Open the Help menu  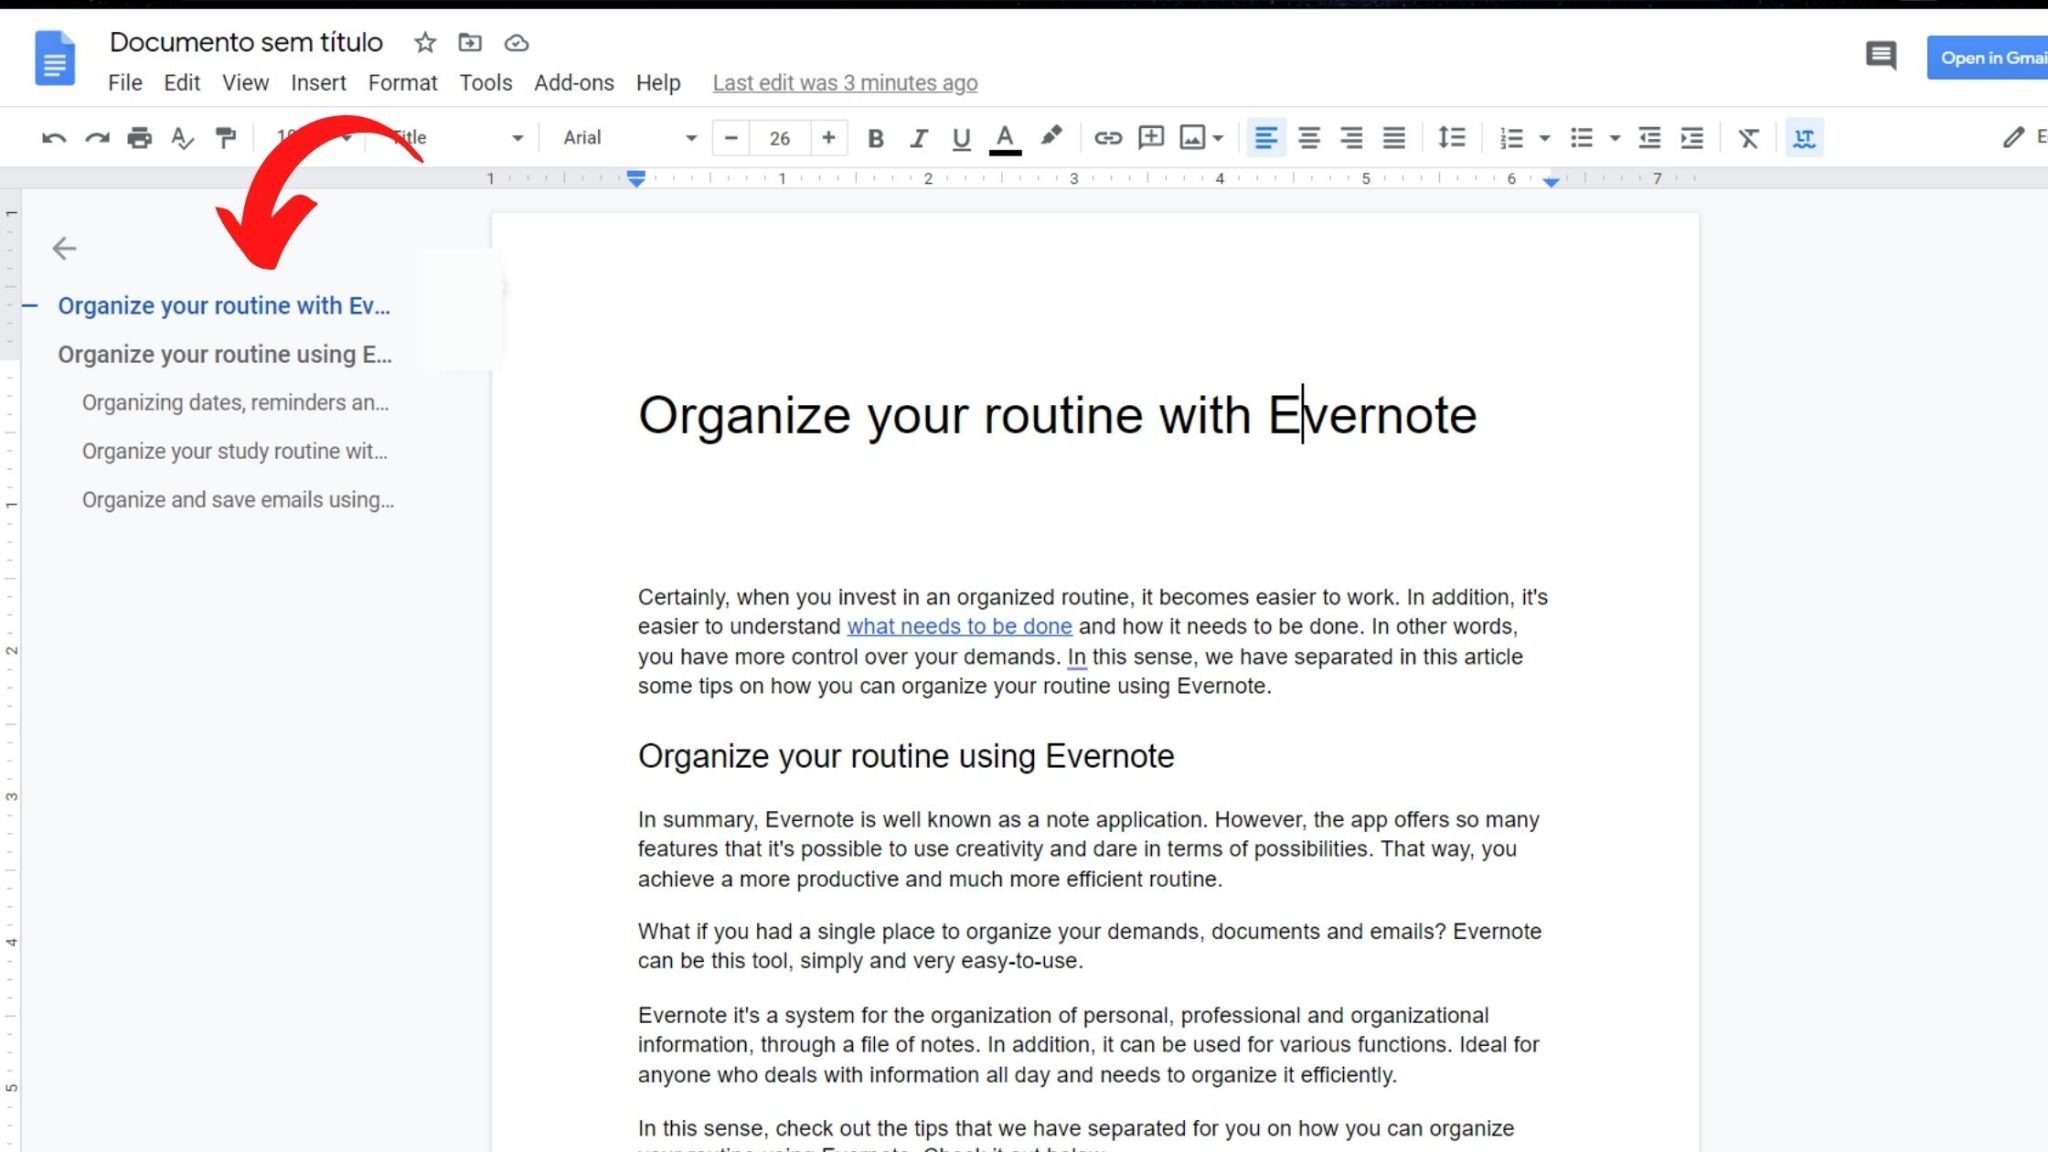click(x=658, y=83)
